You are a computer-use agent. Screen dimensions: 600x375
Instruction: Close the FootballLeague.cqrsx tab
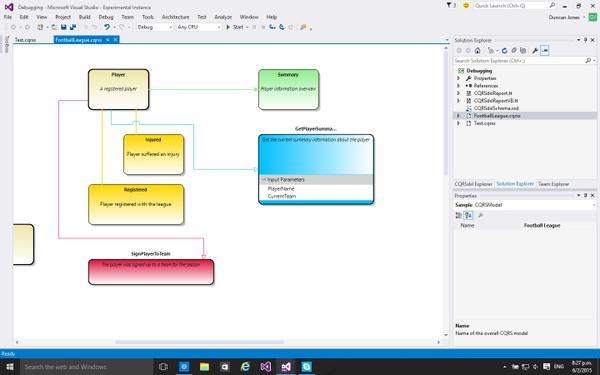(115, 39)
